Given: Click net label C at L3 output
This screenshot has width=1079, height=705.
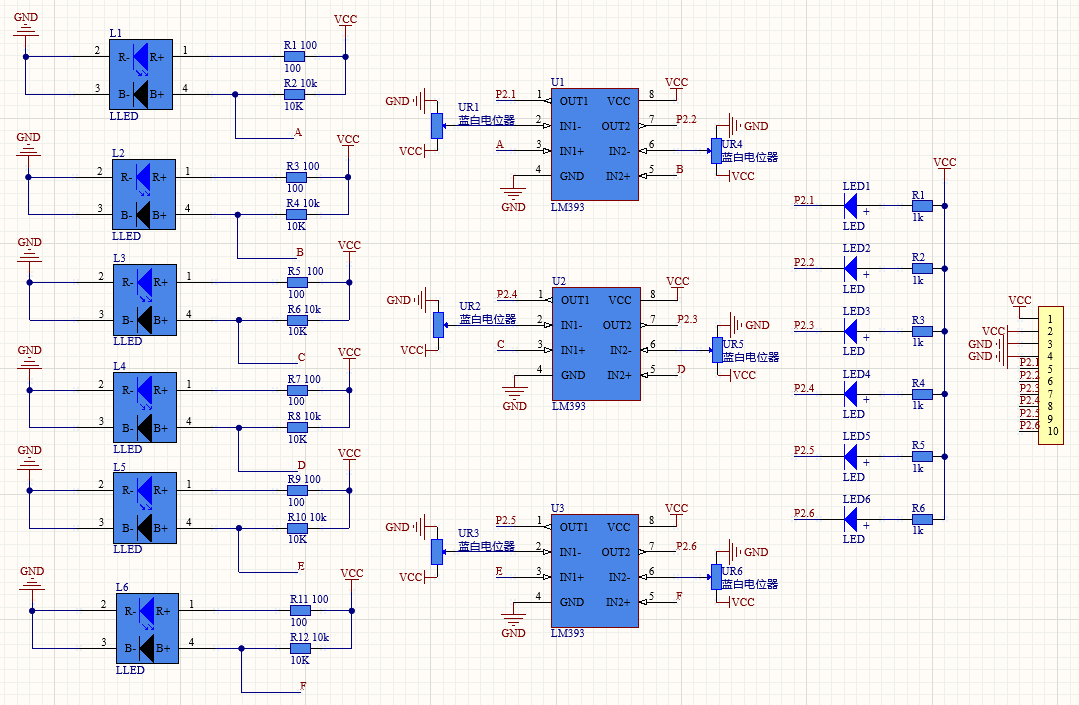Looking at the screenshot, I should (x=301, y=358).
